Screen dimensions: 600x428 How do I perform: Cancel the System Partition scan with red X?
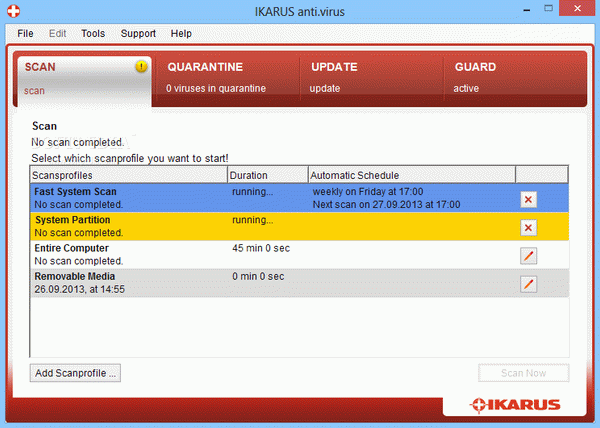[528, 228]
